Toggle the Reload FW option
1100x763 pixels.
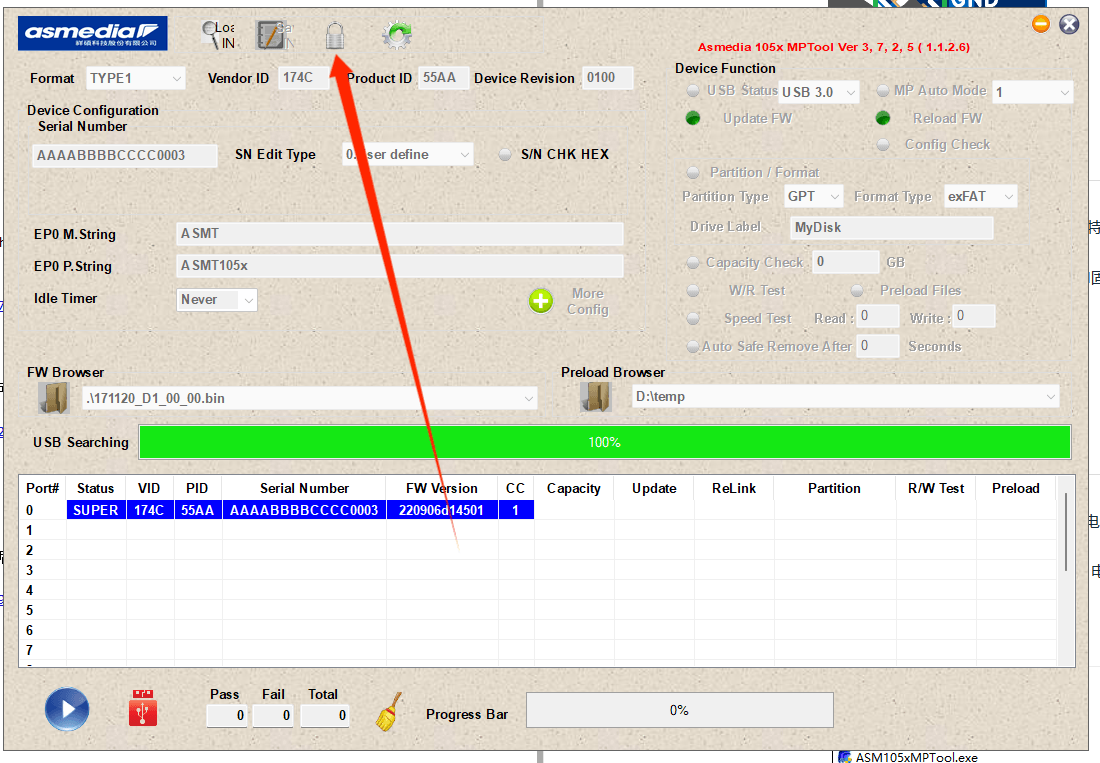click(x=883, y=119)
